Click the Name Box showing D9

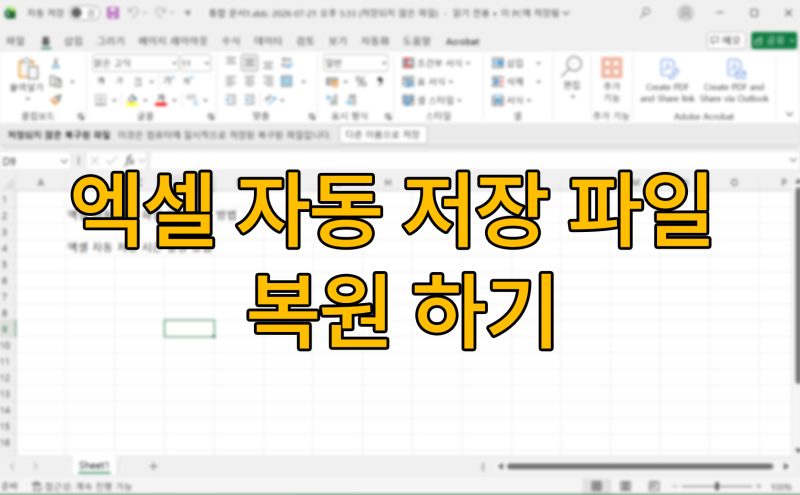pos(35,161)
